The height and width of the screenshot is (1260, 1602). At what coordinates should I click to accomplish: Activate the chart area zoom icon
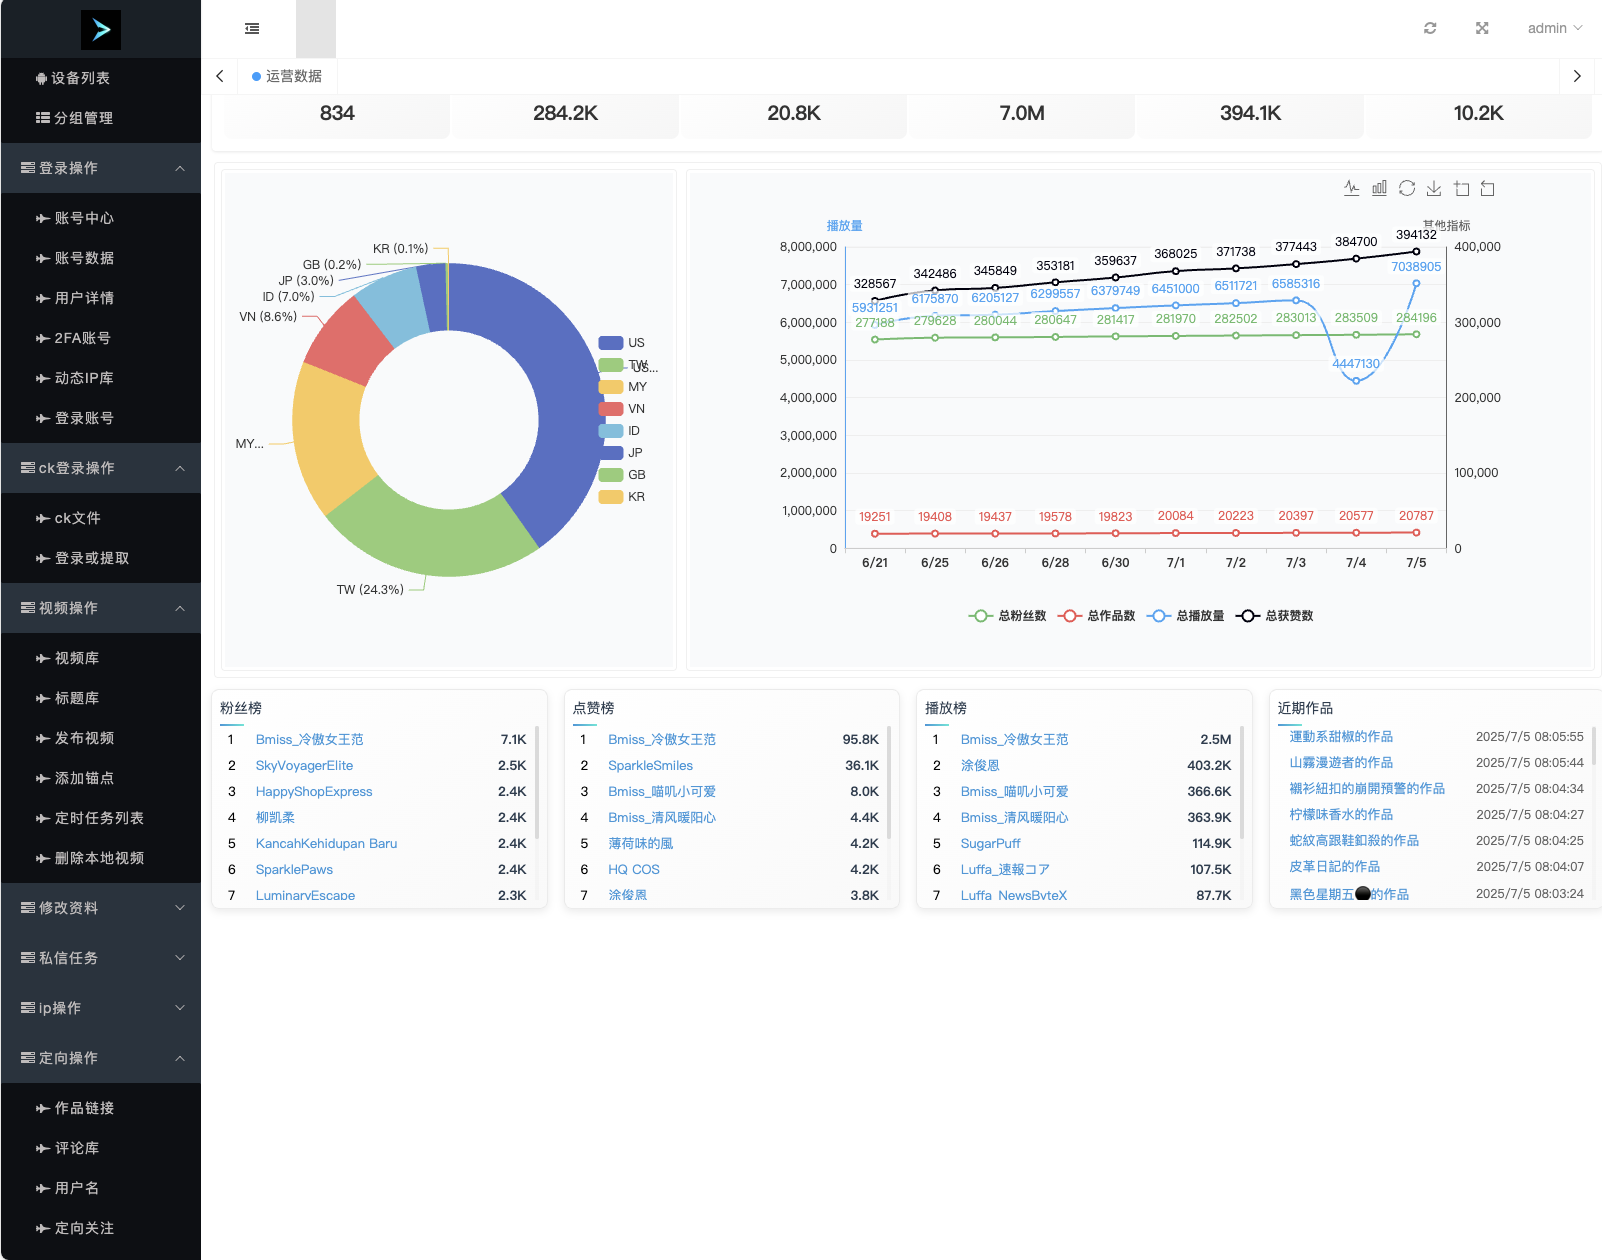pos(1461,188)
